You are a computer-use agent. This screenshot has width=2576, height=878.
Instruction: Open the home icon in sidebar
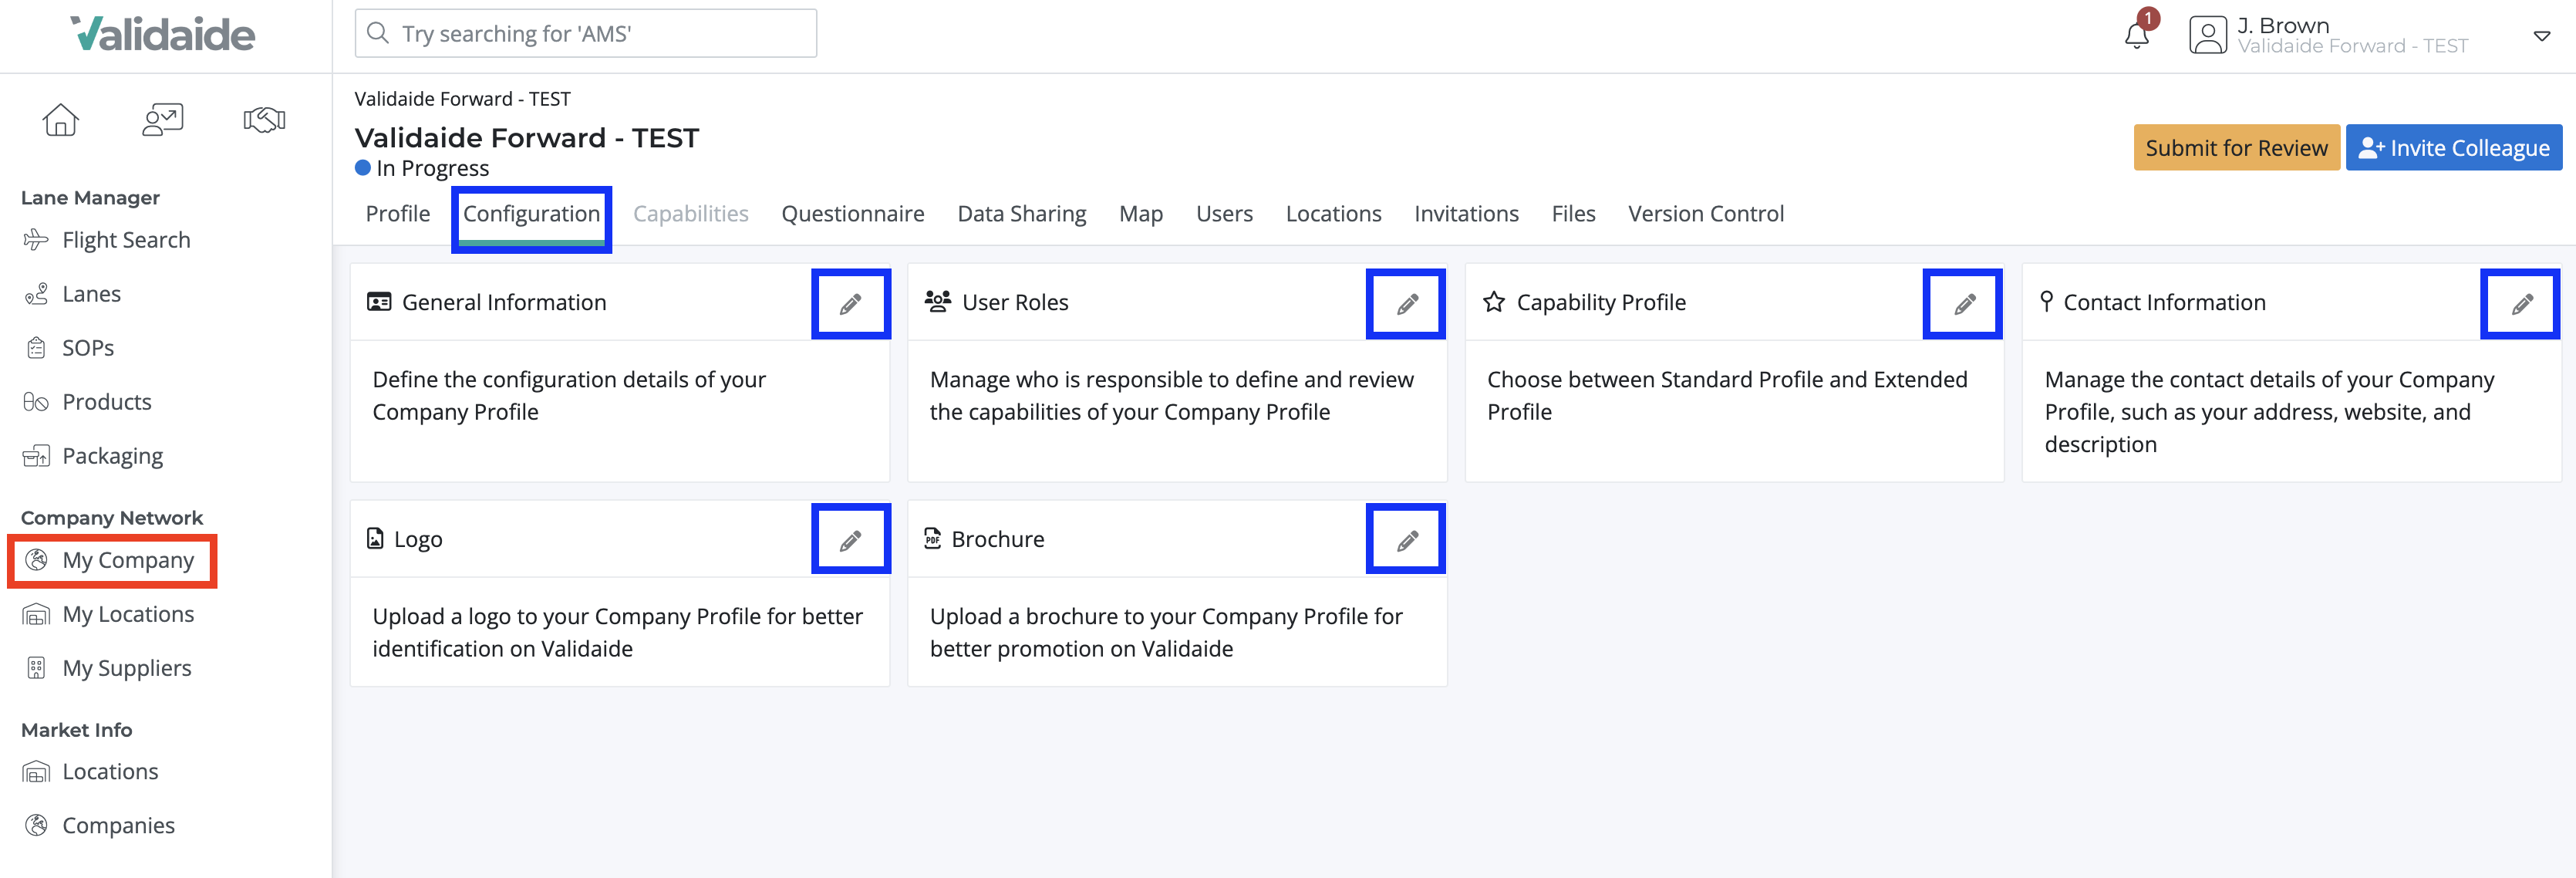pos(61,120)
